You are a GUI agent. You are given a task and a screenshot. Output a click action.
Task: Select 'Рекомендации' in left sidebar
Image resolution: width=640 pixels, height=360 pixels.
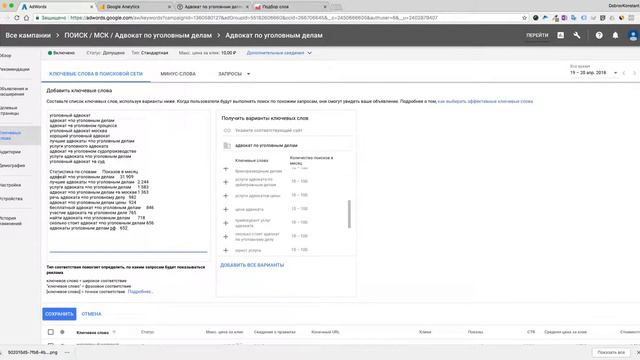[14, 69]
